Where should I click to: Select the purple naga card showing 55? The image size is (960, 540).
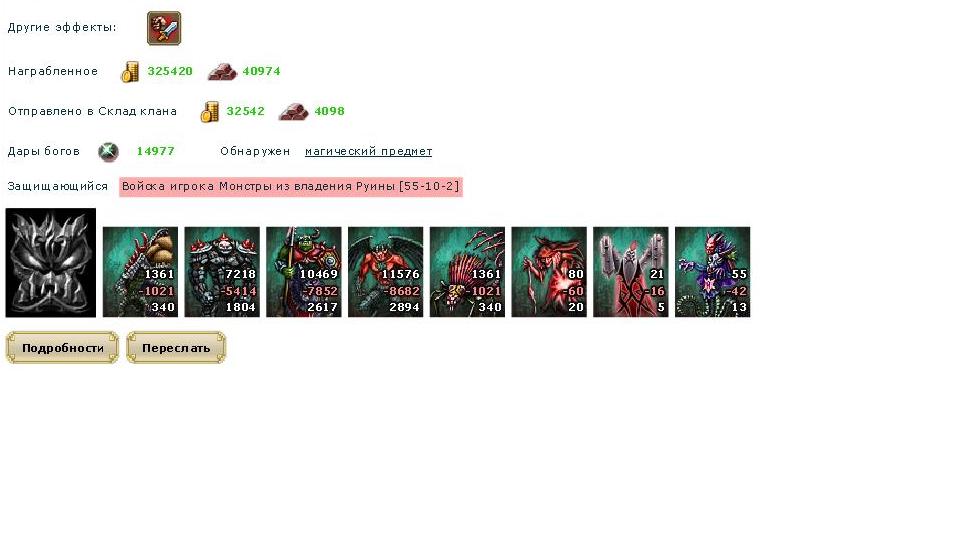coord(713,272)
